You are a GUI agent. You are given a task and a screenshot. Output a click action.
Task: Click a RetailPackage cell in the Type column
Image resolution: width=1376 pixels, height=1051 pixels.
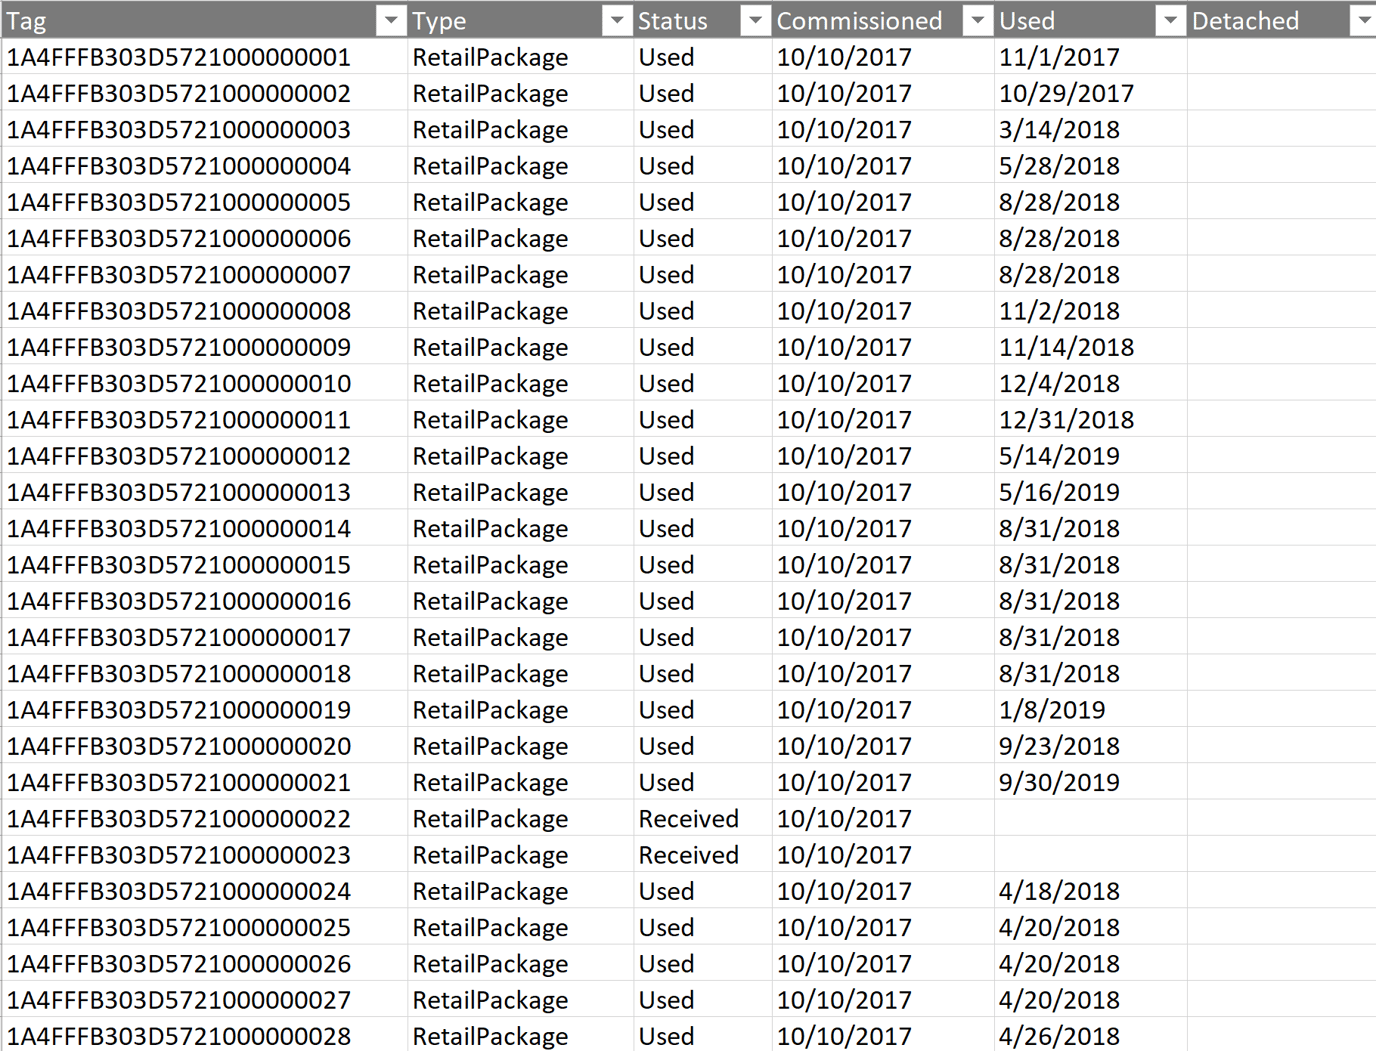pos(490,57)
